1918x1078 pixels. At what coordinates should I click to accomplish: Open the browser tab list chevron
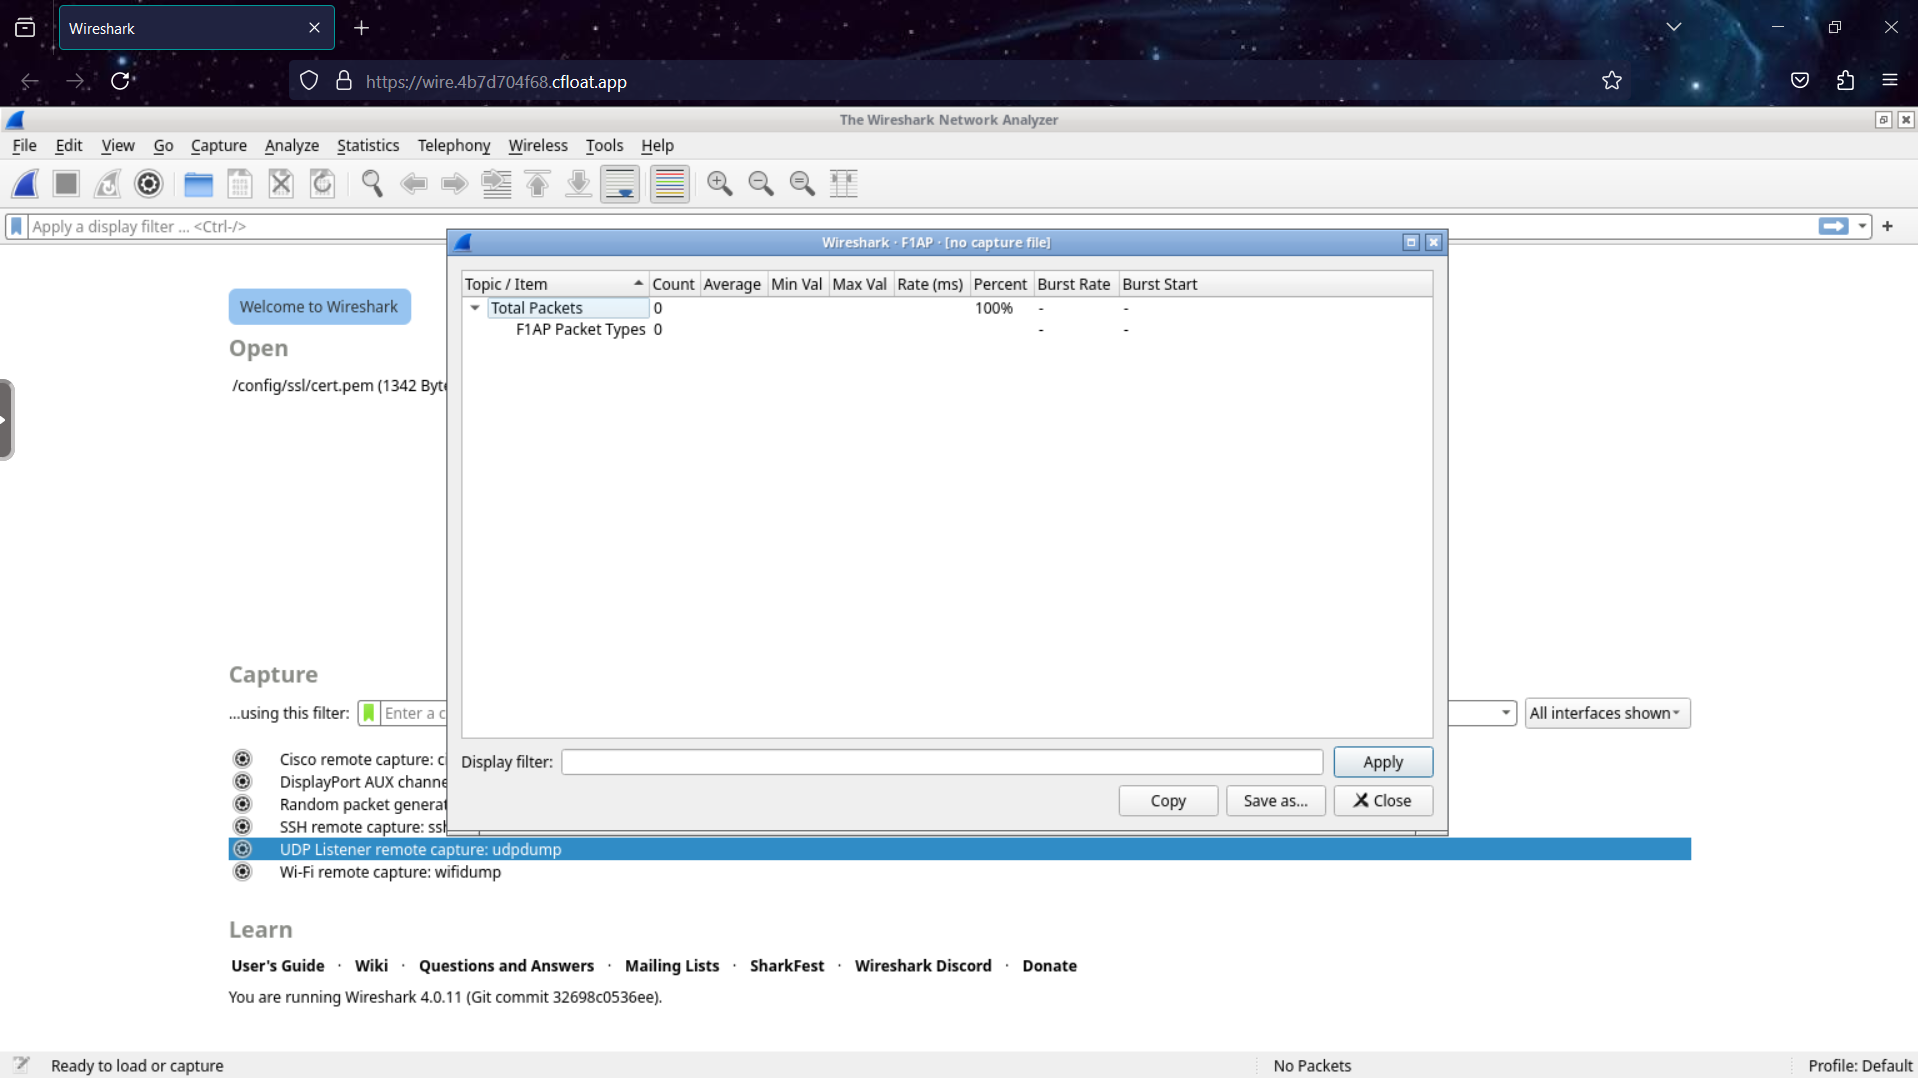pyautogui.click(x=1673, y=27)
